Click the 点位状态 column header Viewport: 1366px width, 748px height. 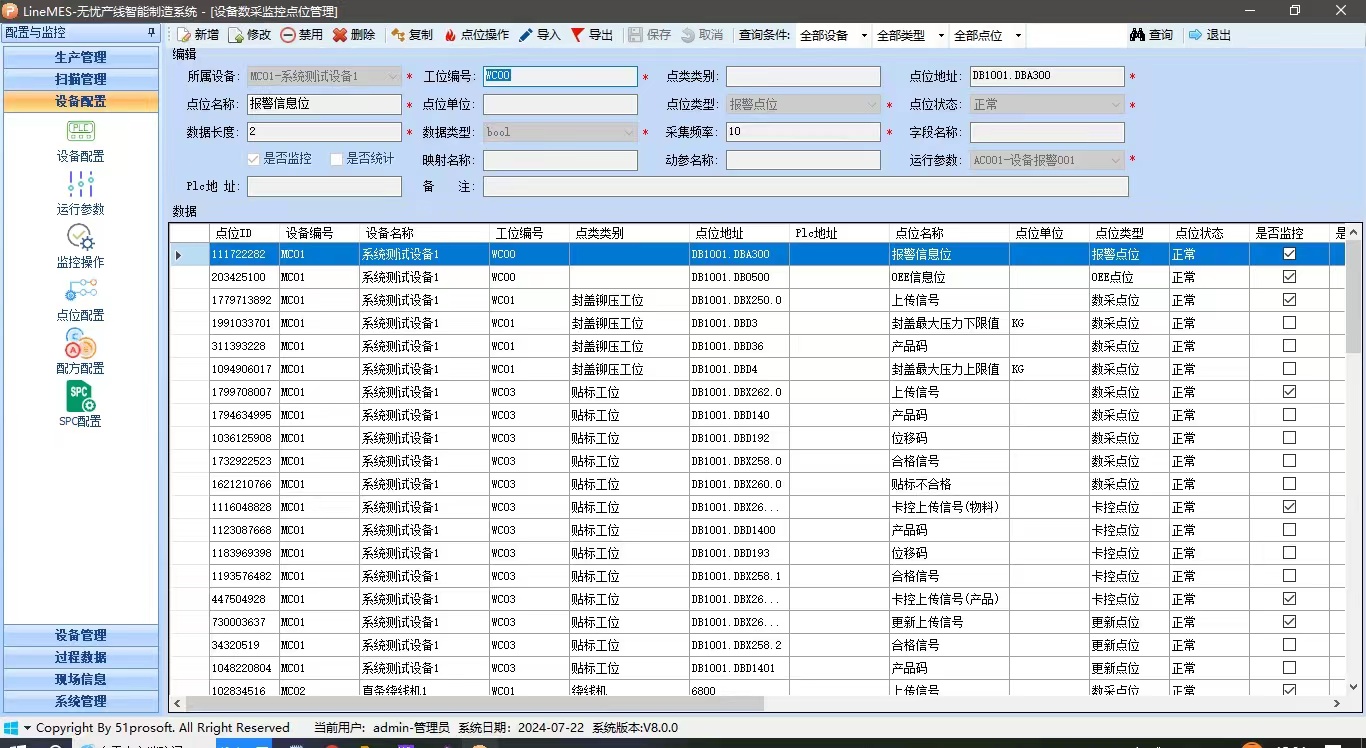(1209, 232)
